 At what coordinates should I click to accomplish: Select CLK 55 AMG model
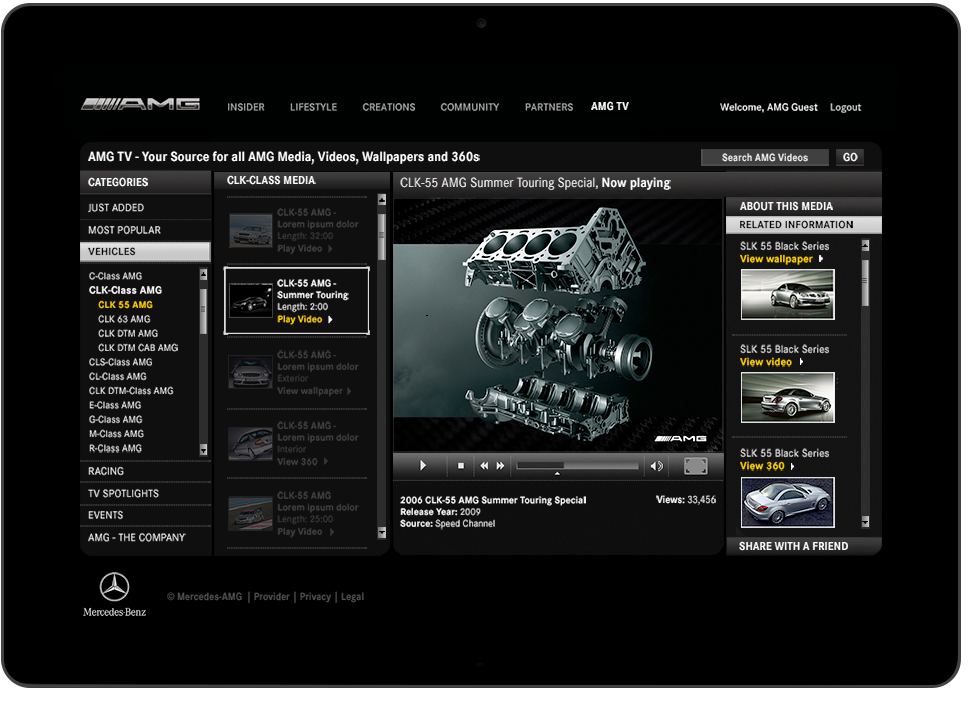tap(125, 305)
